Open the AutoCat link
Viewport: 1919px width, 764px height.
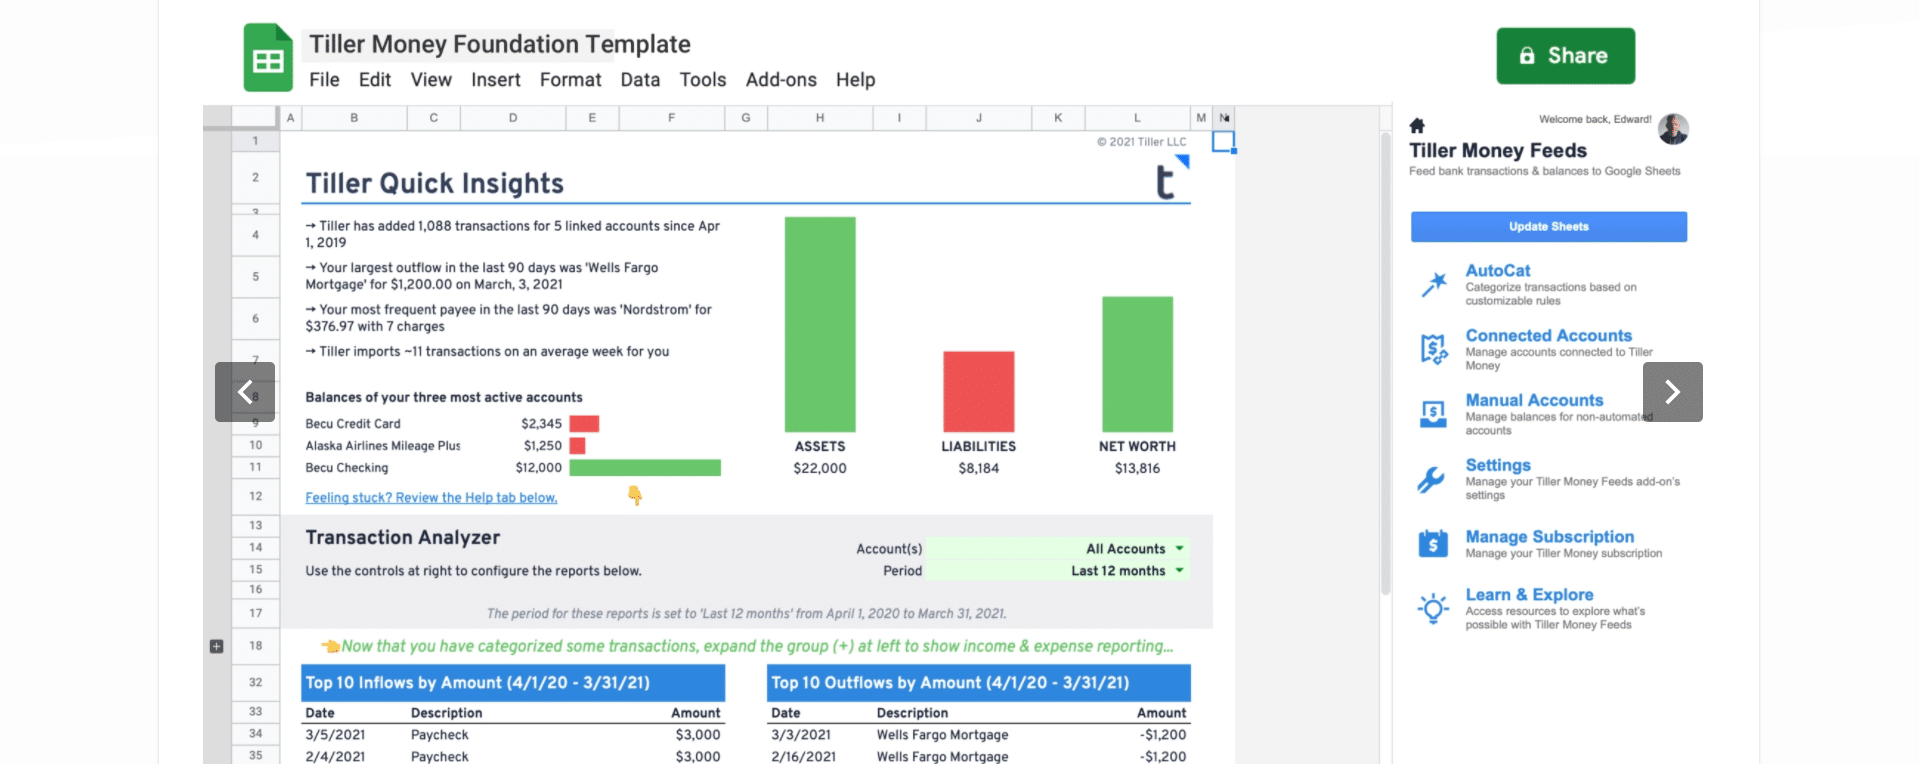tap(1497, 271)
